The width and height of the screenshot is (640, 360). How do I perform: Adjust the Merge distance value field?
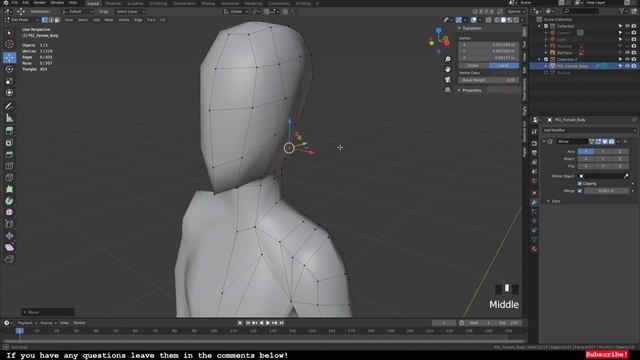click(x=606, y=191)
